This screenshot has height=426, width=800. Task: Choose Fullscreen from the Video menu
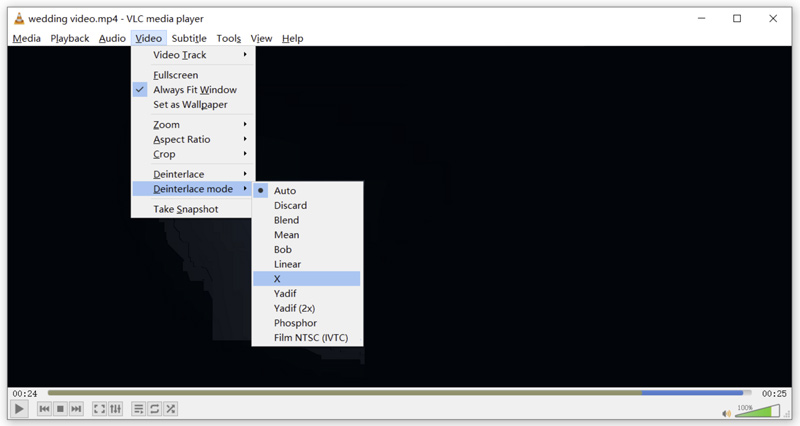pyautogui.click(x=193, y=75)
